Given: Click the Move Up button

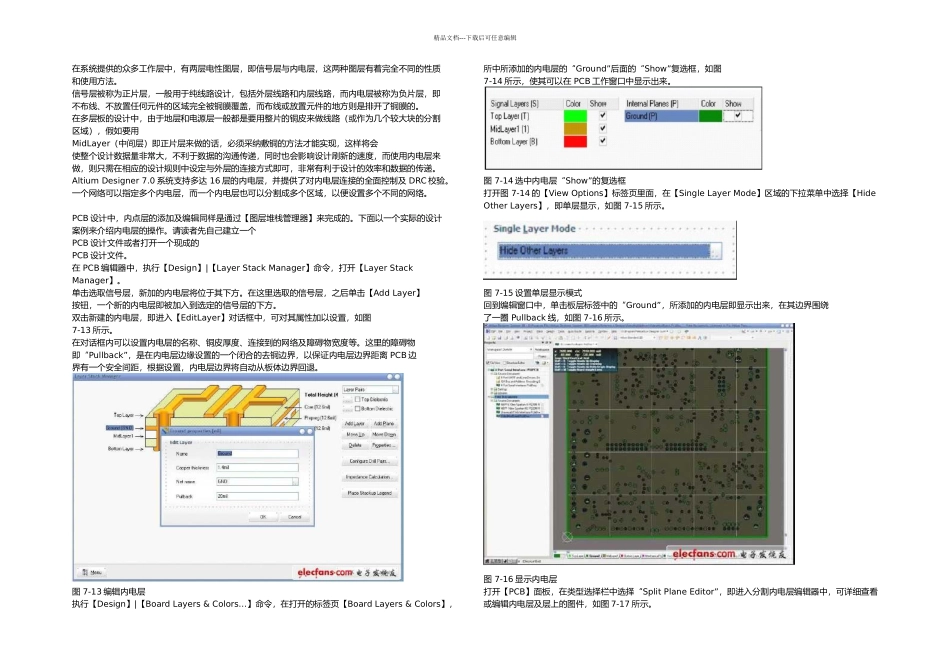Looking at the screenshot, I should [x=355, y=434].
